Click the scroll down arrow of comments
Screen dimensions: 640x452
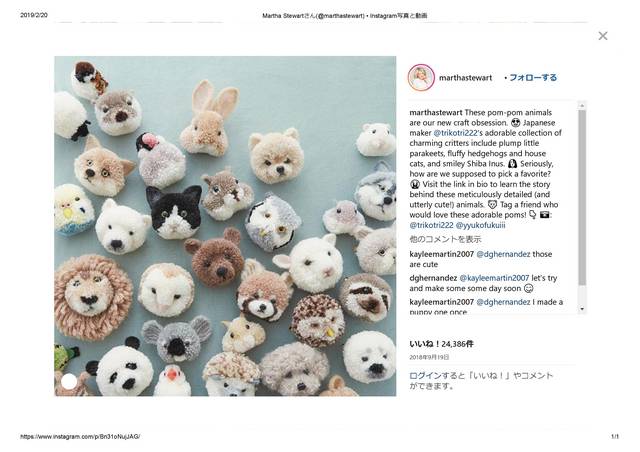pyautogui.click(x=582, y=309)
